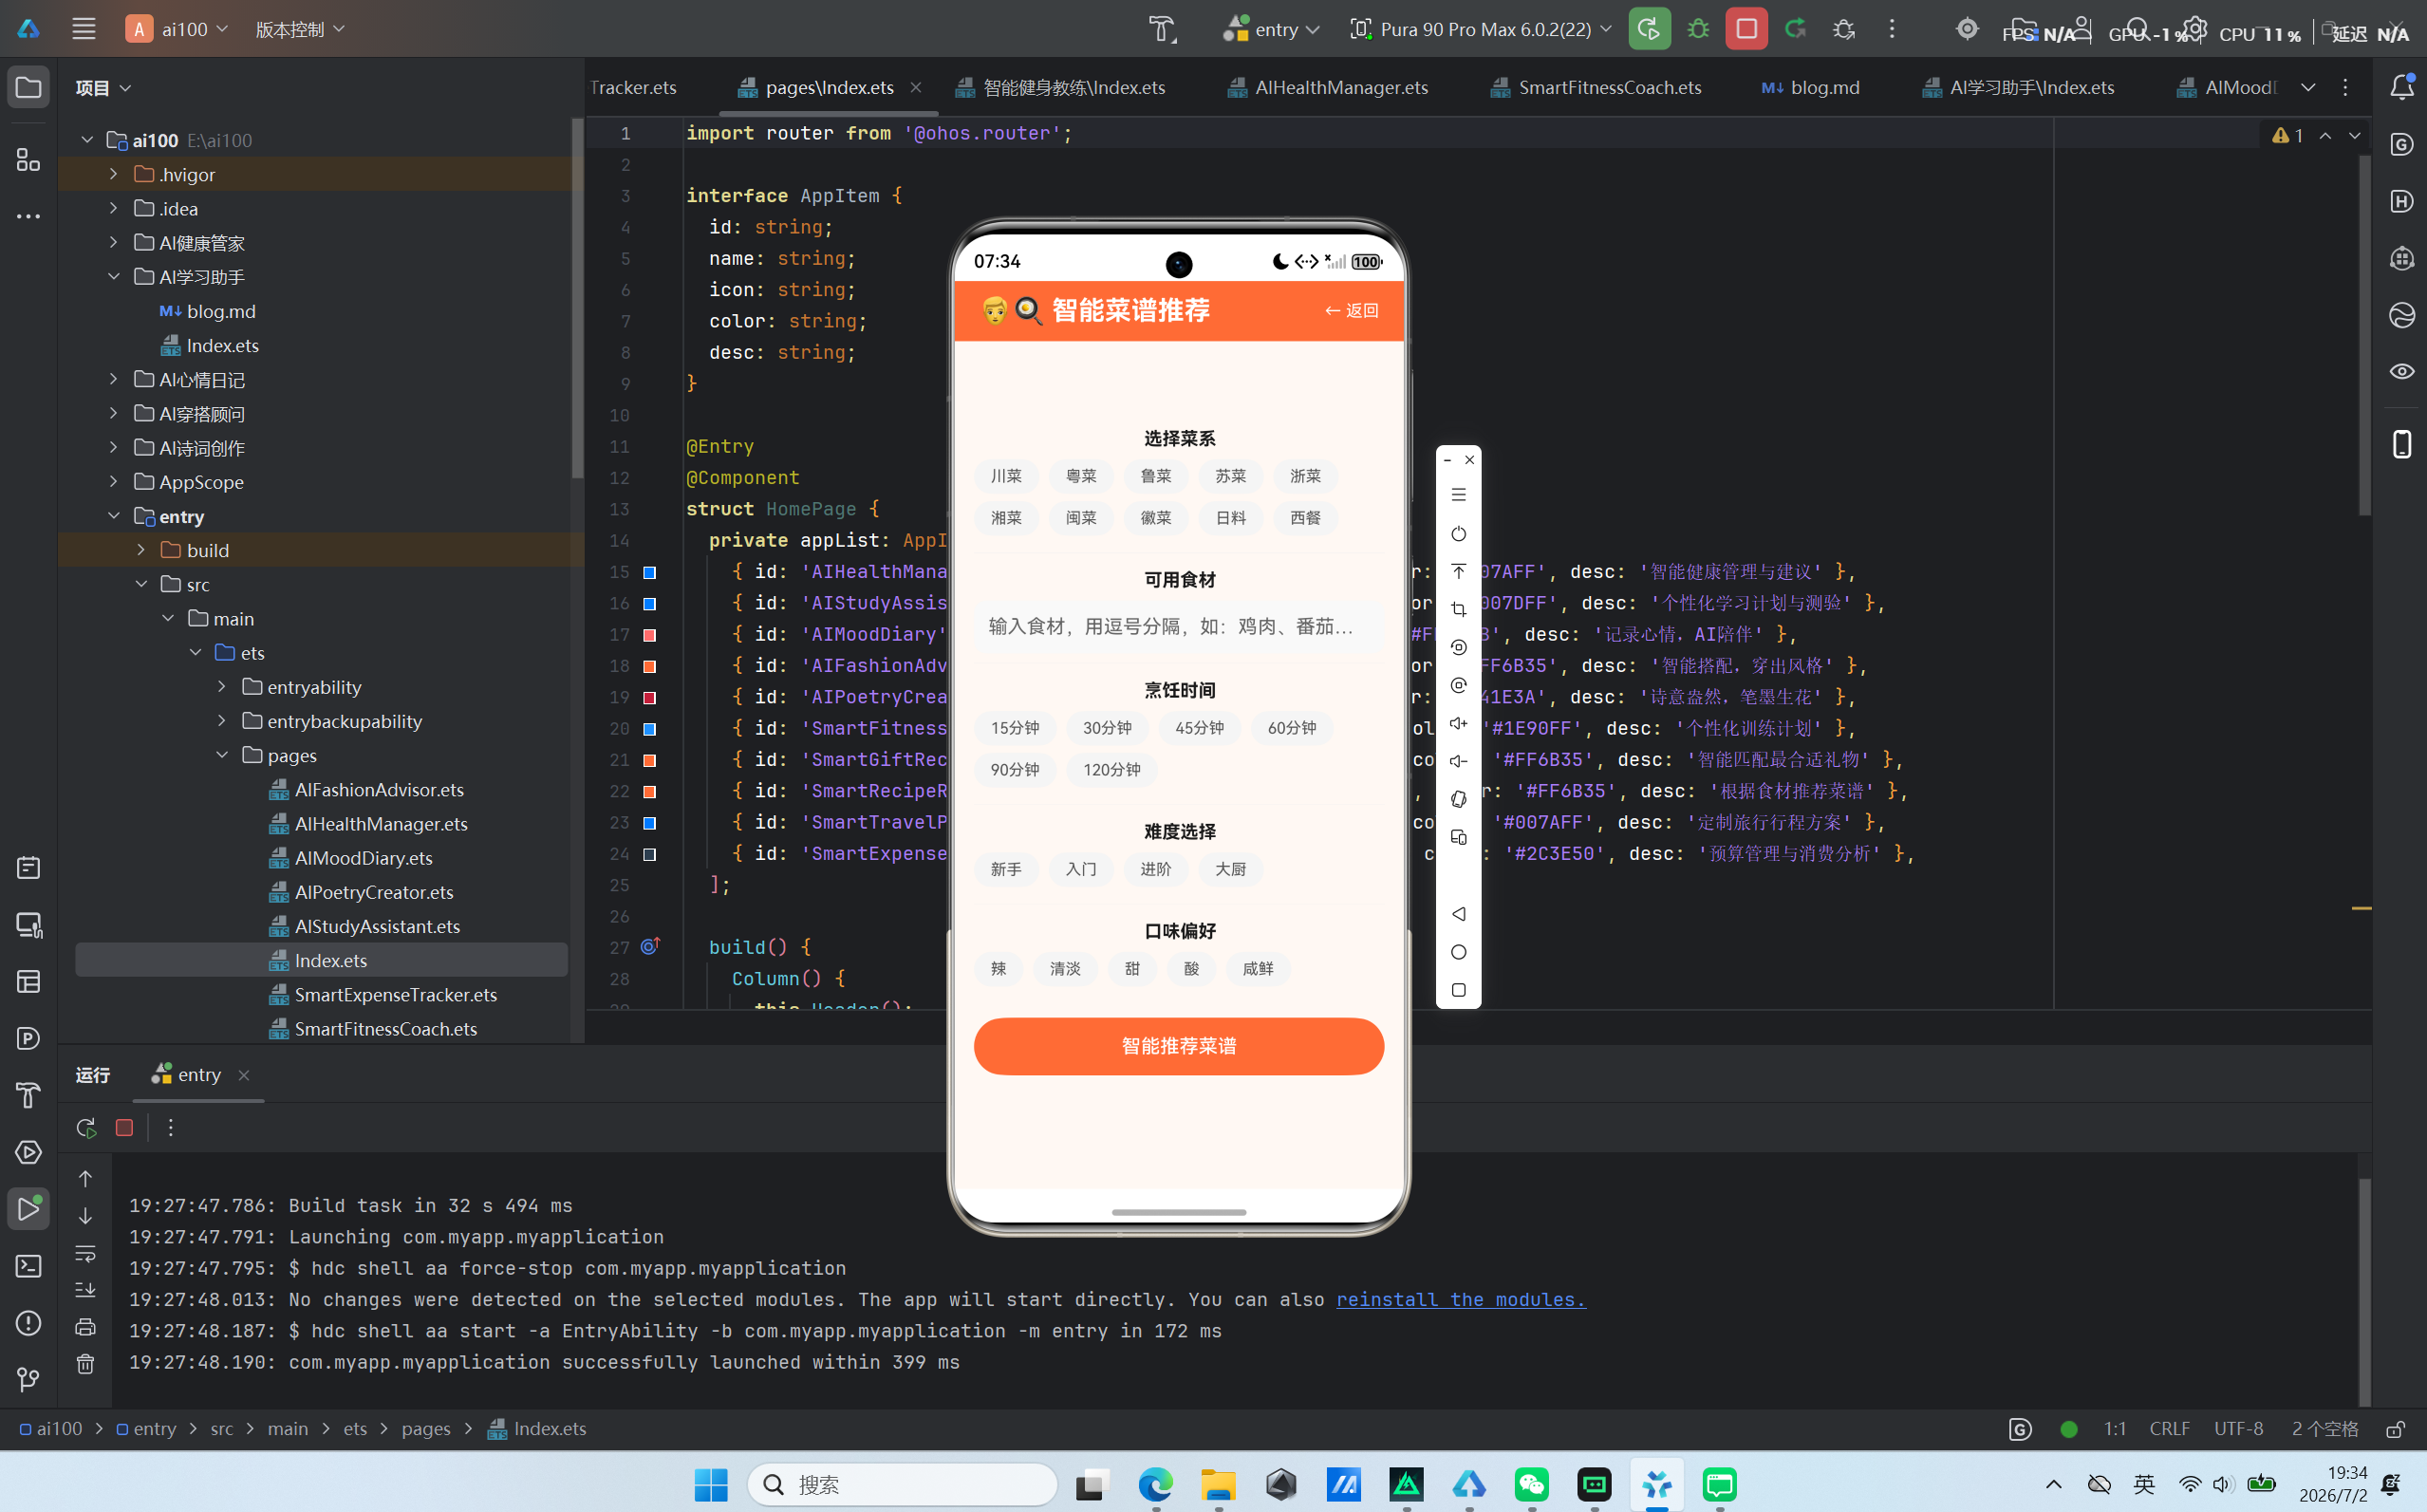Image resolution: width=2427 pixels, height=1512 pixels.
Task: Click the green debug bug icon
Action: 1697,29
